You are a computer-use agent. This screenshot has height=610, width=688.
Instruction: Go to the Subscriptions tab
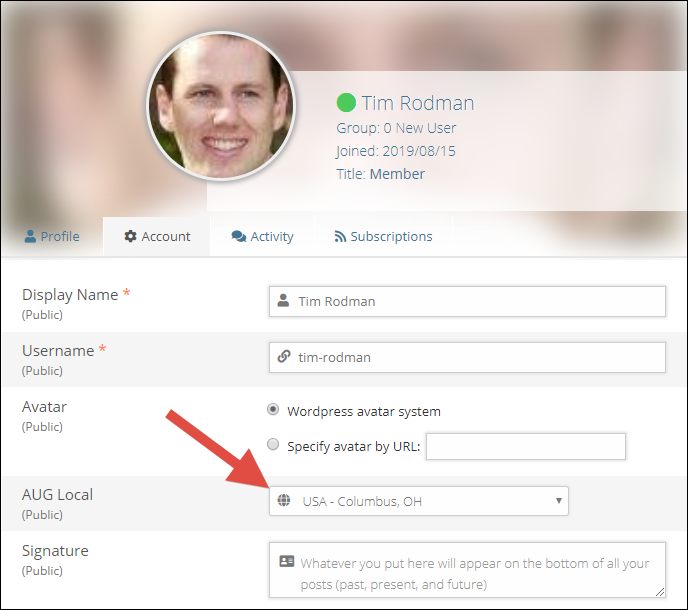383,237
